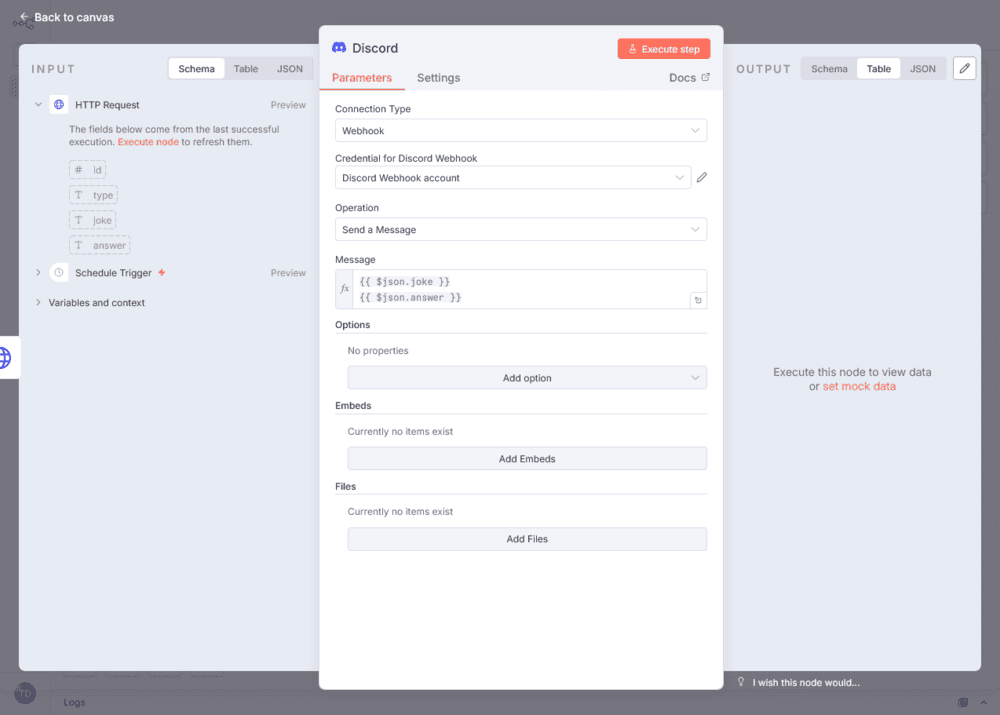Click the expression editor icon in Message field
This screenshot has width=1000, height=715.
tap(697, 300)
